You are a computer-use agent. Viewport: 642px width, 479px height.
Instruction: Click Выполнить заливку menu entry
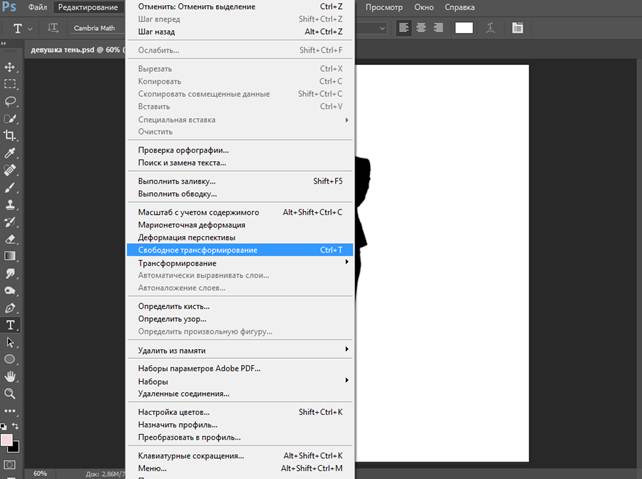pos(177,181)
